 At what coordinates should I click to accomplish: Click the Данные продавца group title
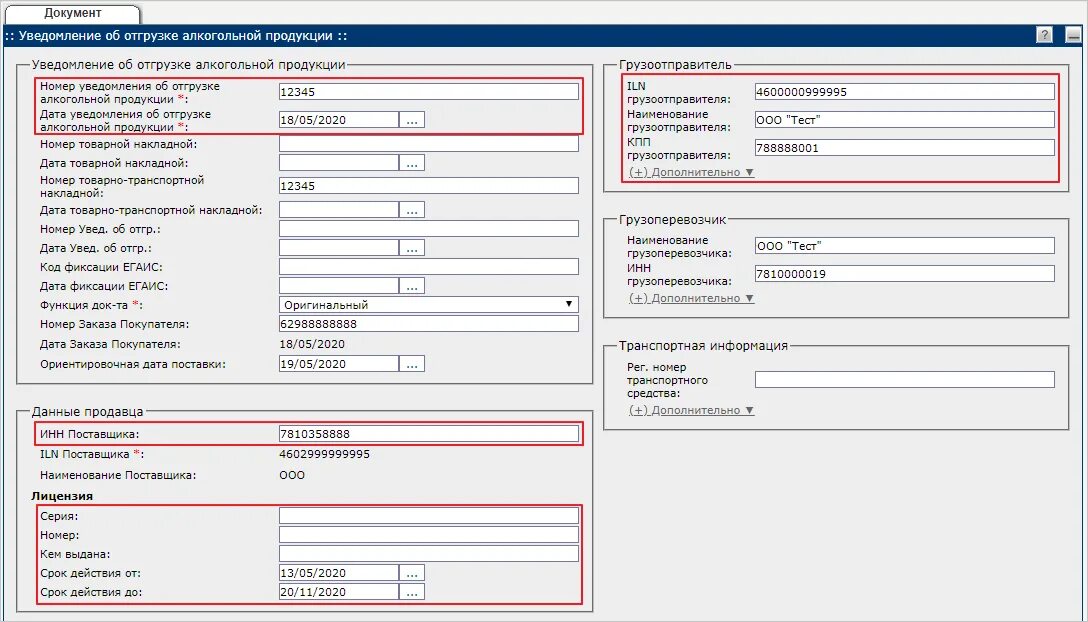(87, 412)
